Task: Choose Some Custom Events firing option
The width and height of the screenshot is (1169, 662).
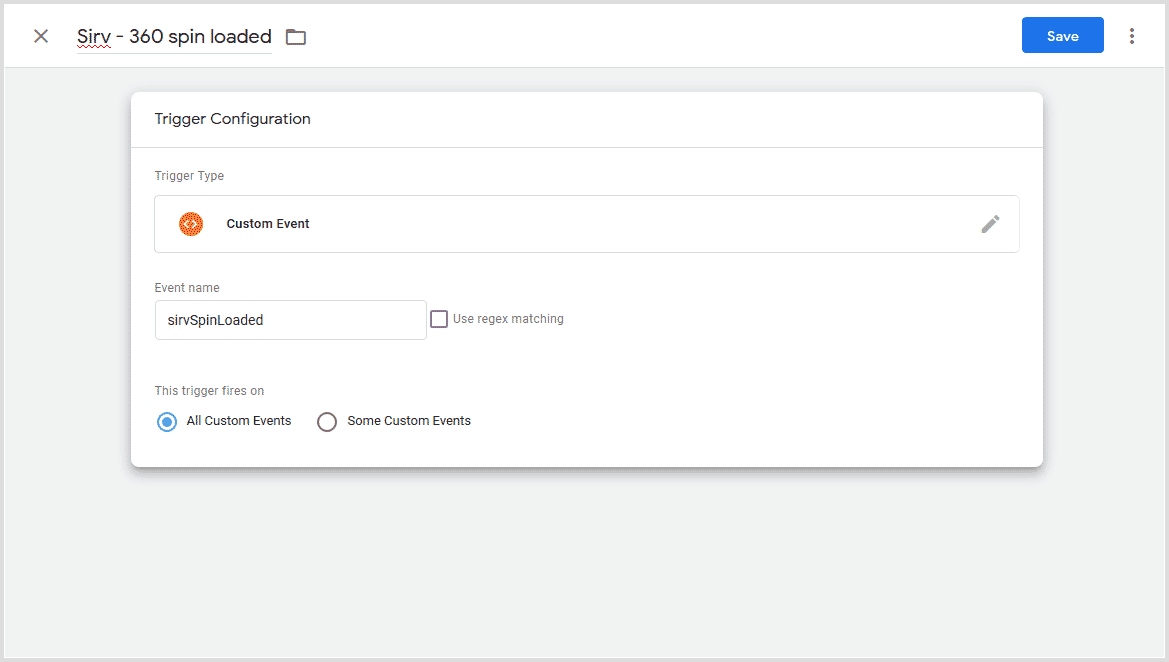Action: click(x=327, y=421)
